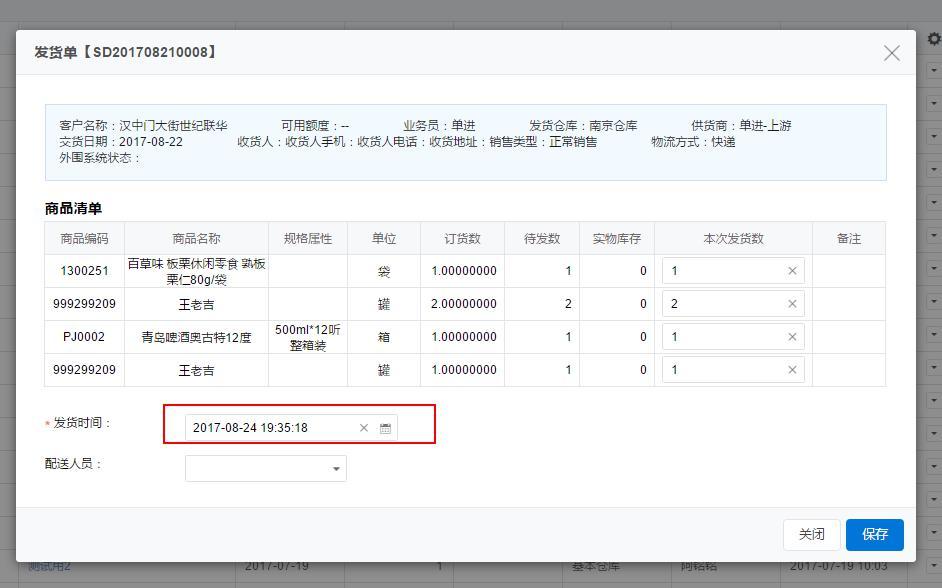Clear shipment quantity in second 王老吉 row
The height and width of the screenshot is (588, 942).
(792, 370)
